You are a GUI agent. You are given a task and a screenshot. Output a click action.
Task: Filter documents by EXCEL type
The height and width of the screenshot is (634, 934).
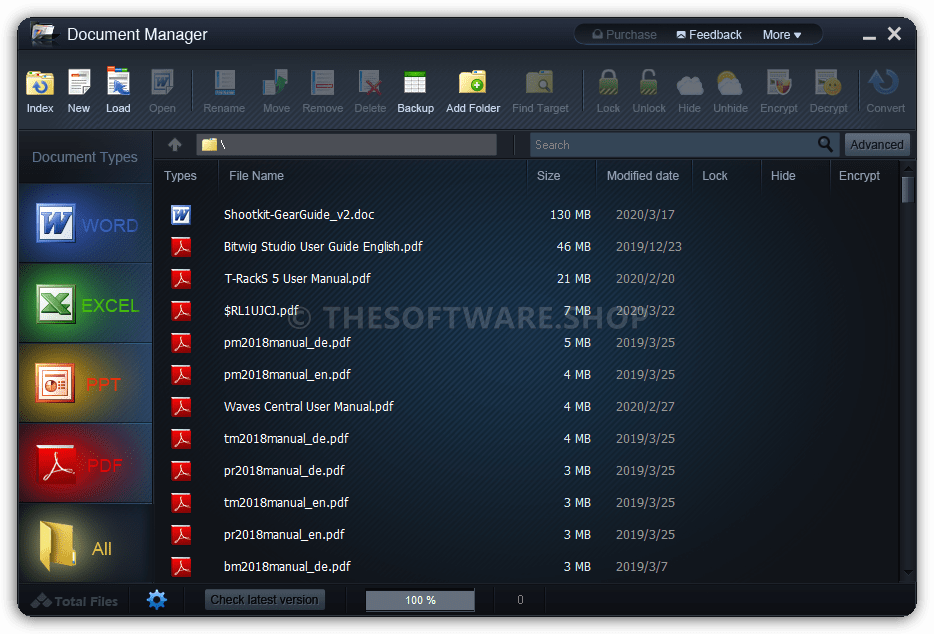coord(86,303)
